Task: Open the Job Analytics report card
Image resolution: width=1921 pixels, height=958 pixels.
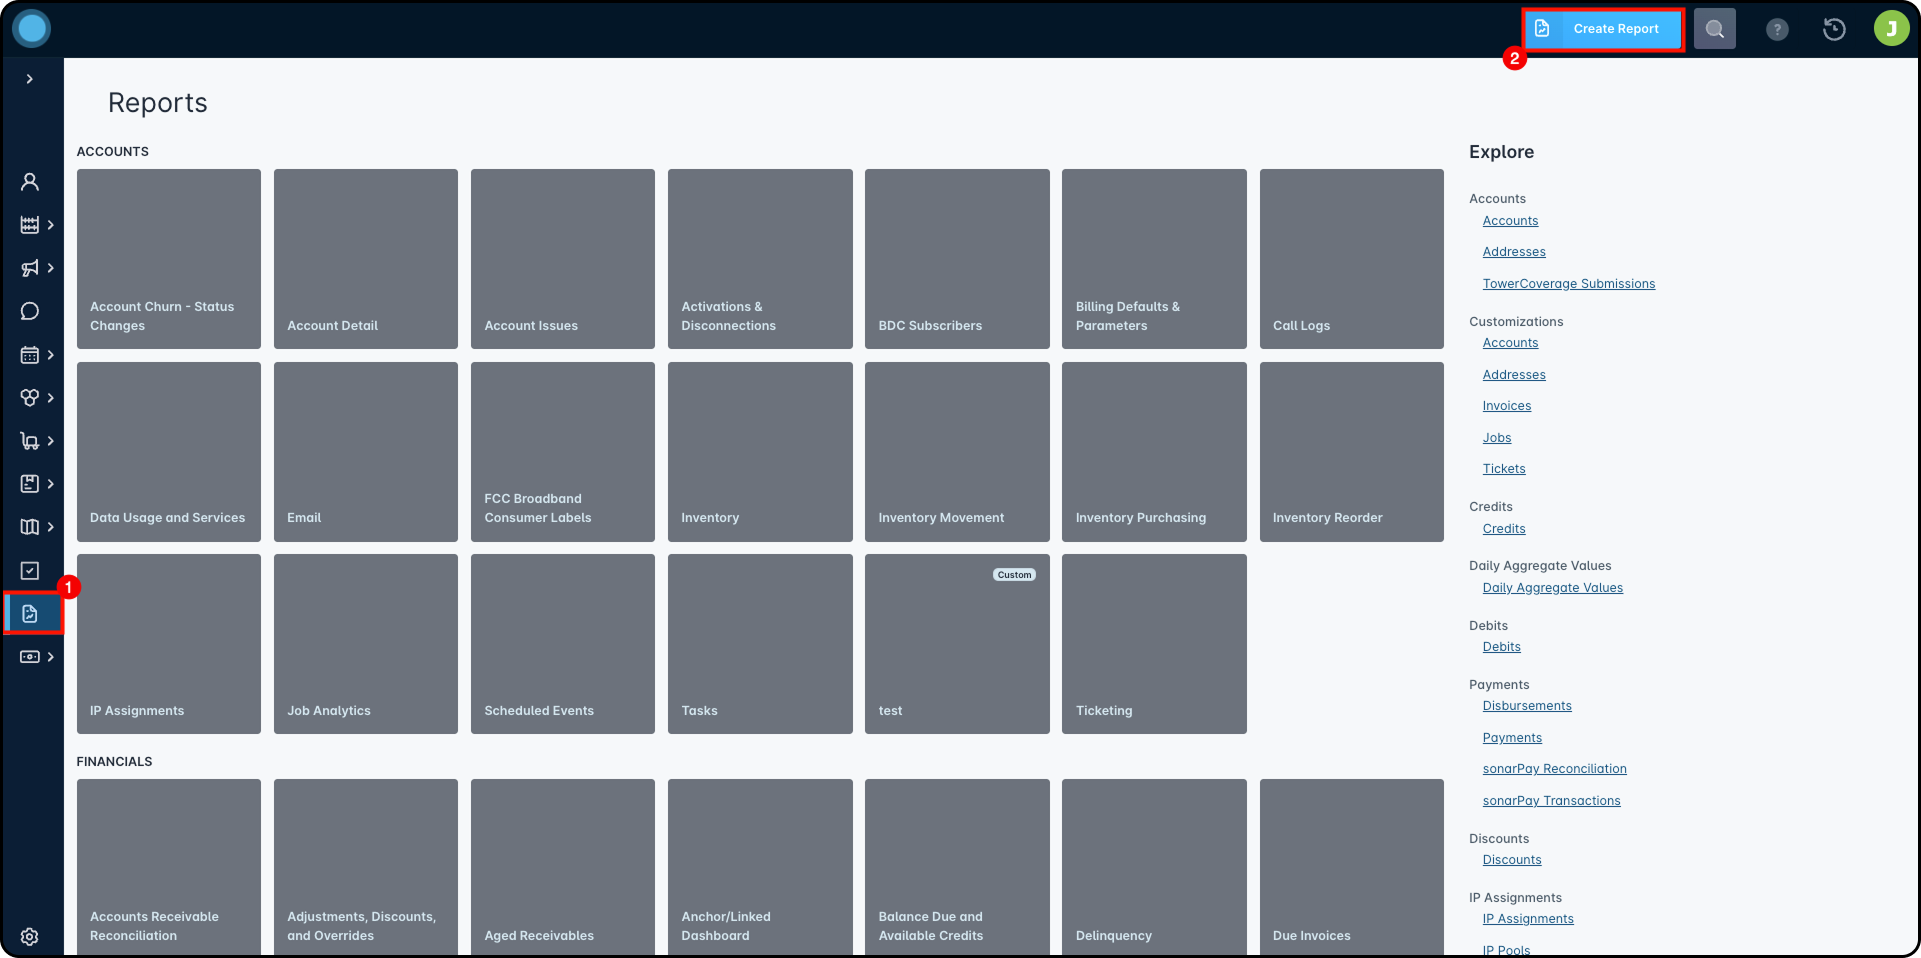Action: [366, 644]
